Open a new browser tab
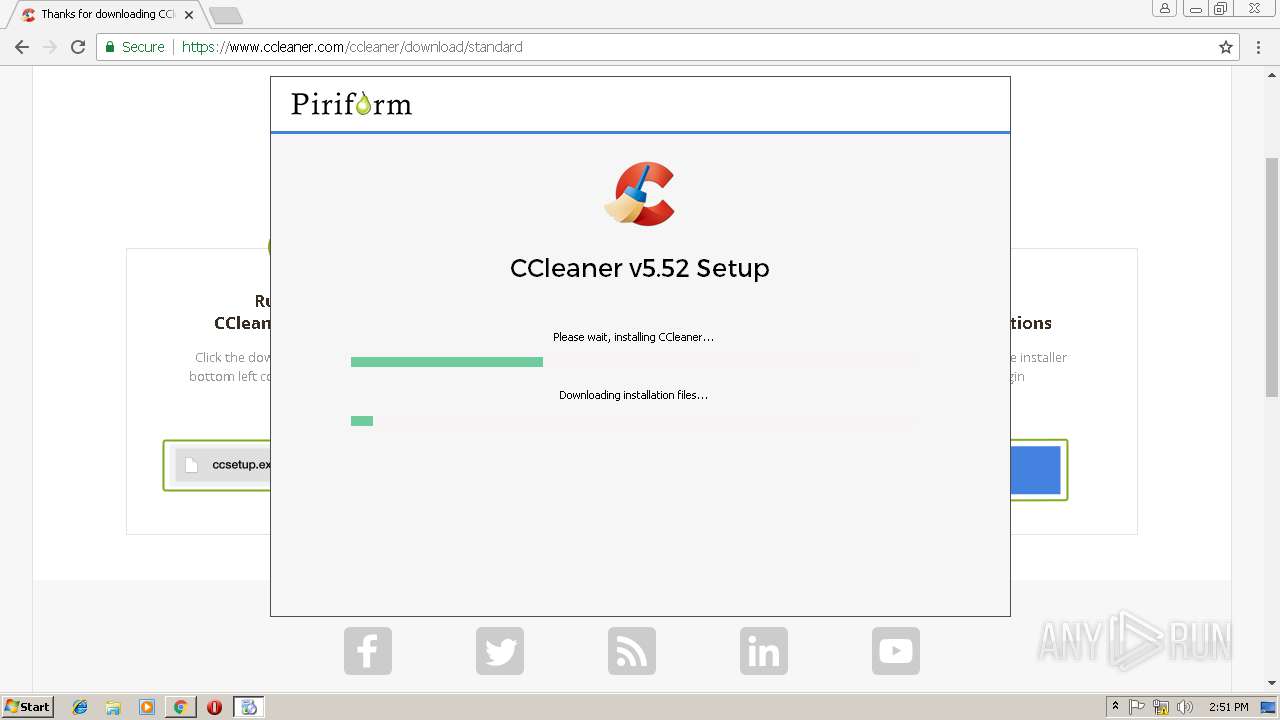This screenshot has width=1280, height=720. [x=226, y=16]
